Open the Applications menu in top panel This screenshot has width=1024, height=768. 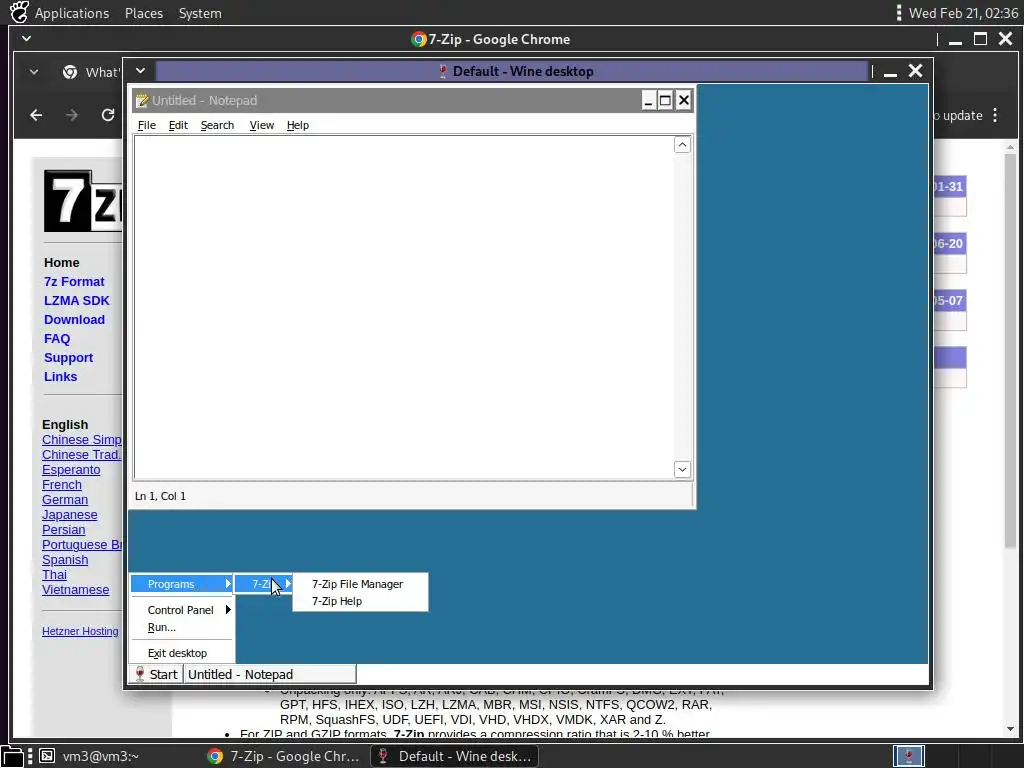coord(72,13)
